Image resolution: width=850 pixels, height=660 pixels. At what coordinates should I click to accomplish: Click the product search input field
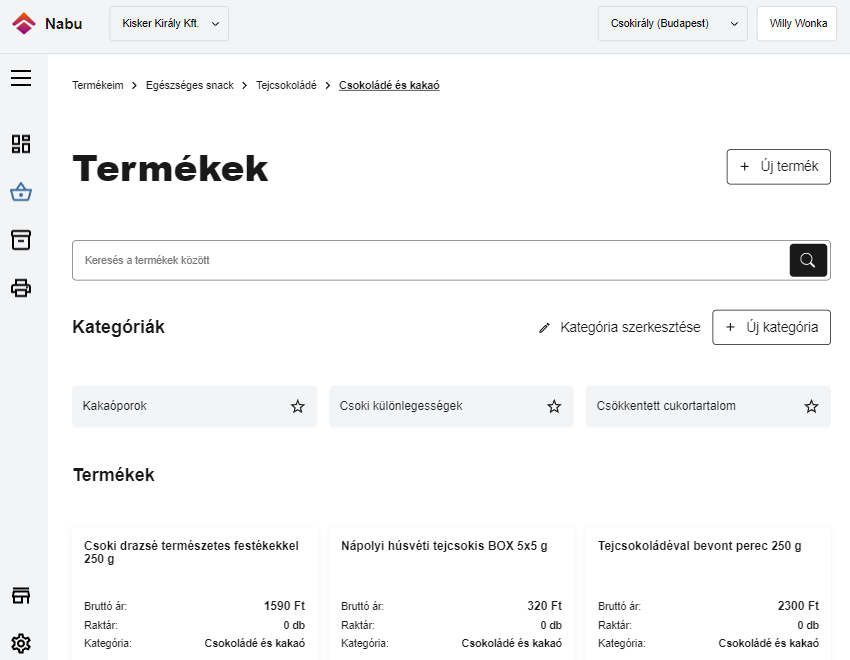(x=400, y=260)
